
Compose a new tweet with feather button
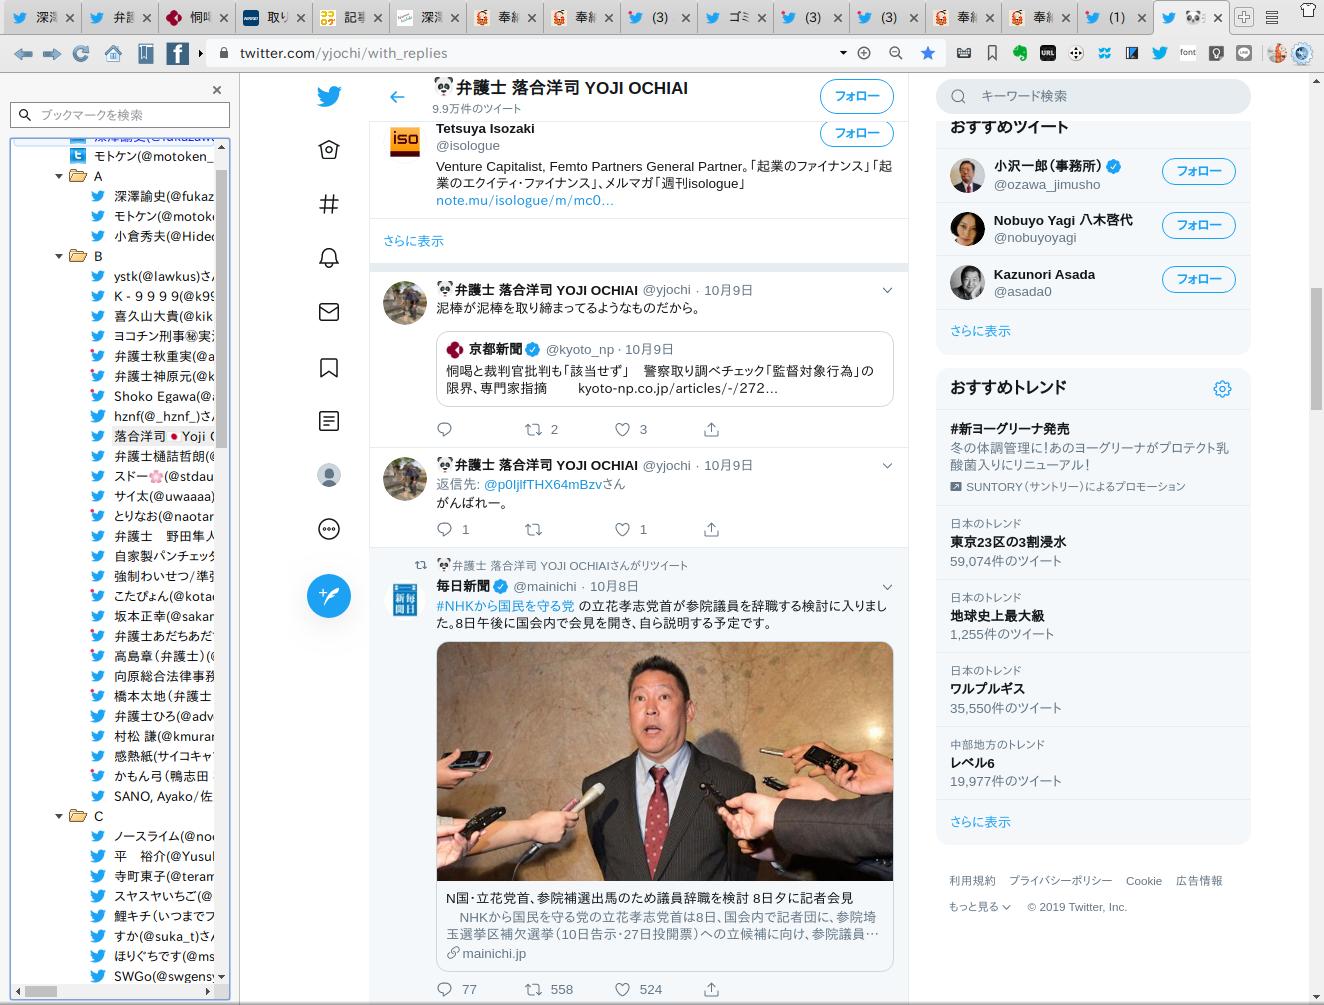(329, 596)
